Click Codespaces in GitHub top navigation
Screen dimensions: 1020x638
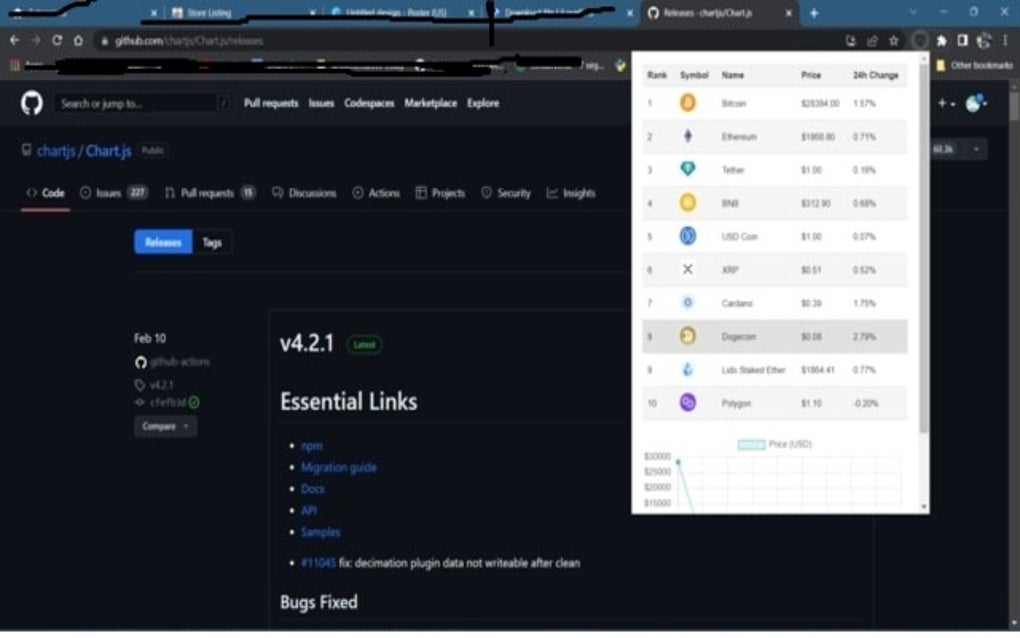369,103
